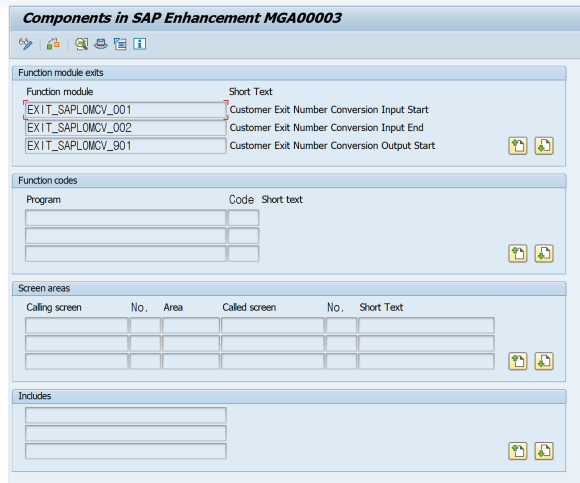Click the 'Function module' column label
The width and height of the screenshot is (580, 483).
pyautogui.click(x=60, y=92)
